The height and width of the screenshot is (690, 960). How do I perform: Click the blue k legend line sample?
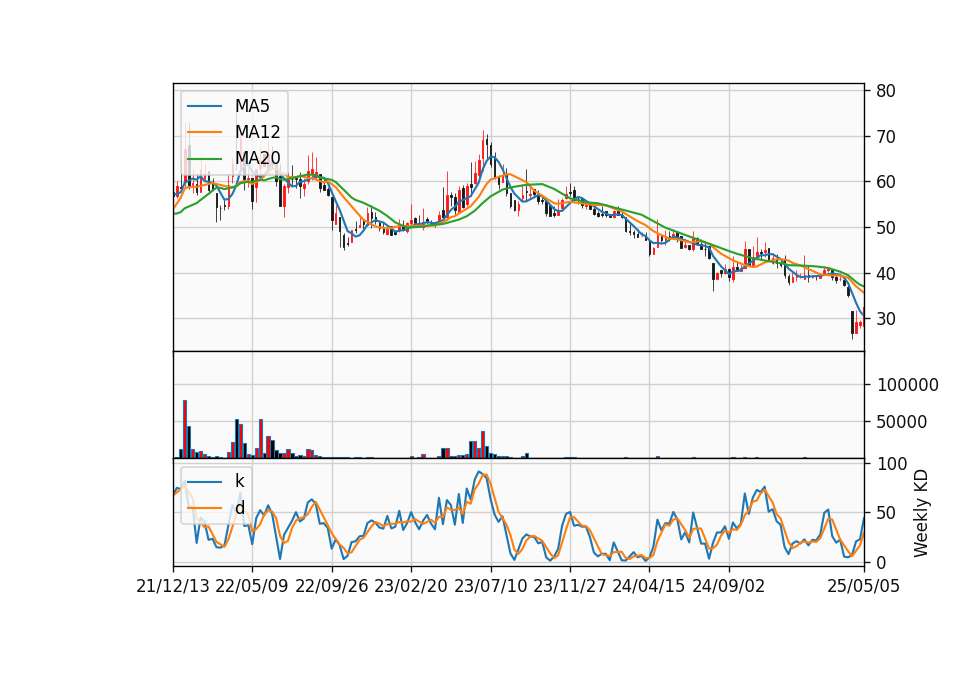204,481
